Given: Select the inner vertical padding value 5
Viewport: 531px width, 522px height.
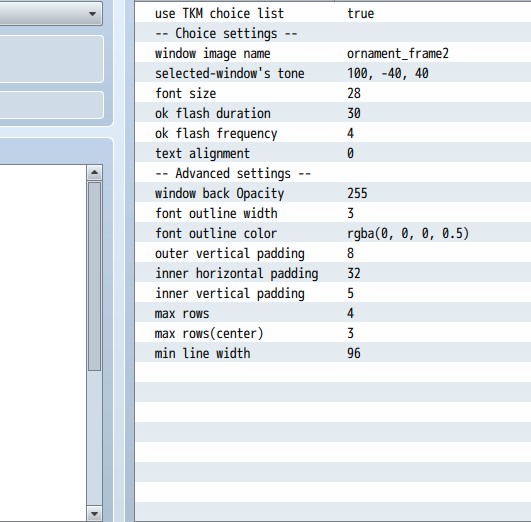Looking at the screenshot, I should click(351, 294).
